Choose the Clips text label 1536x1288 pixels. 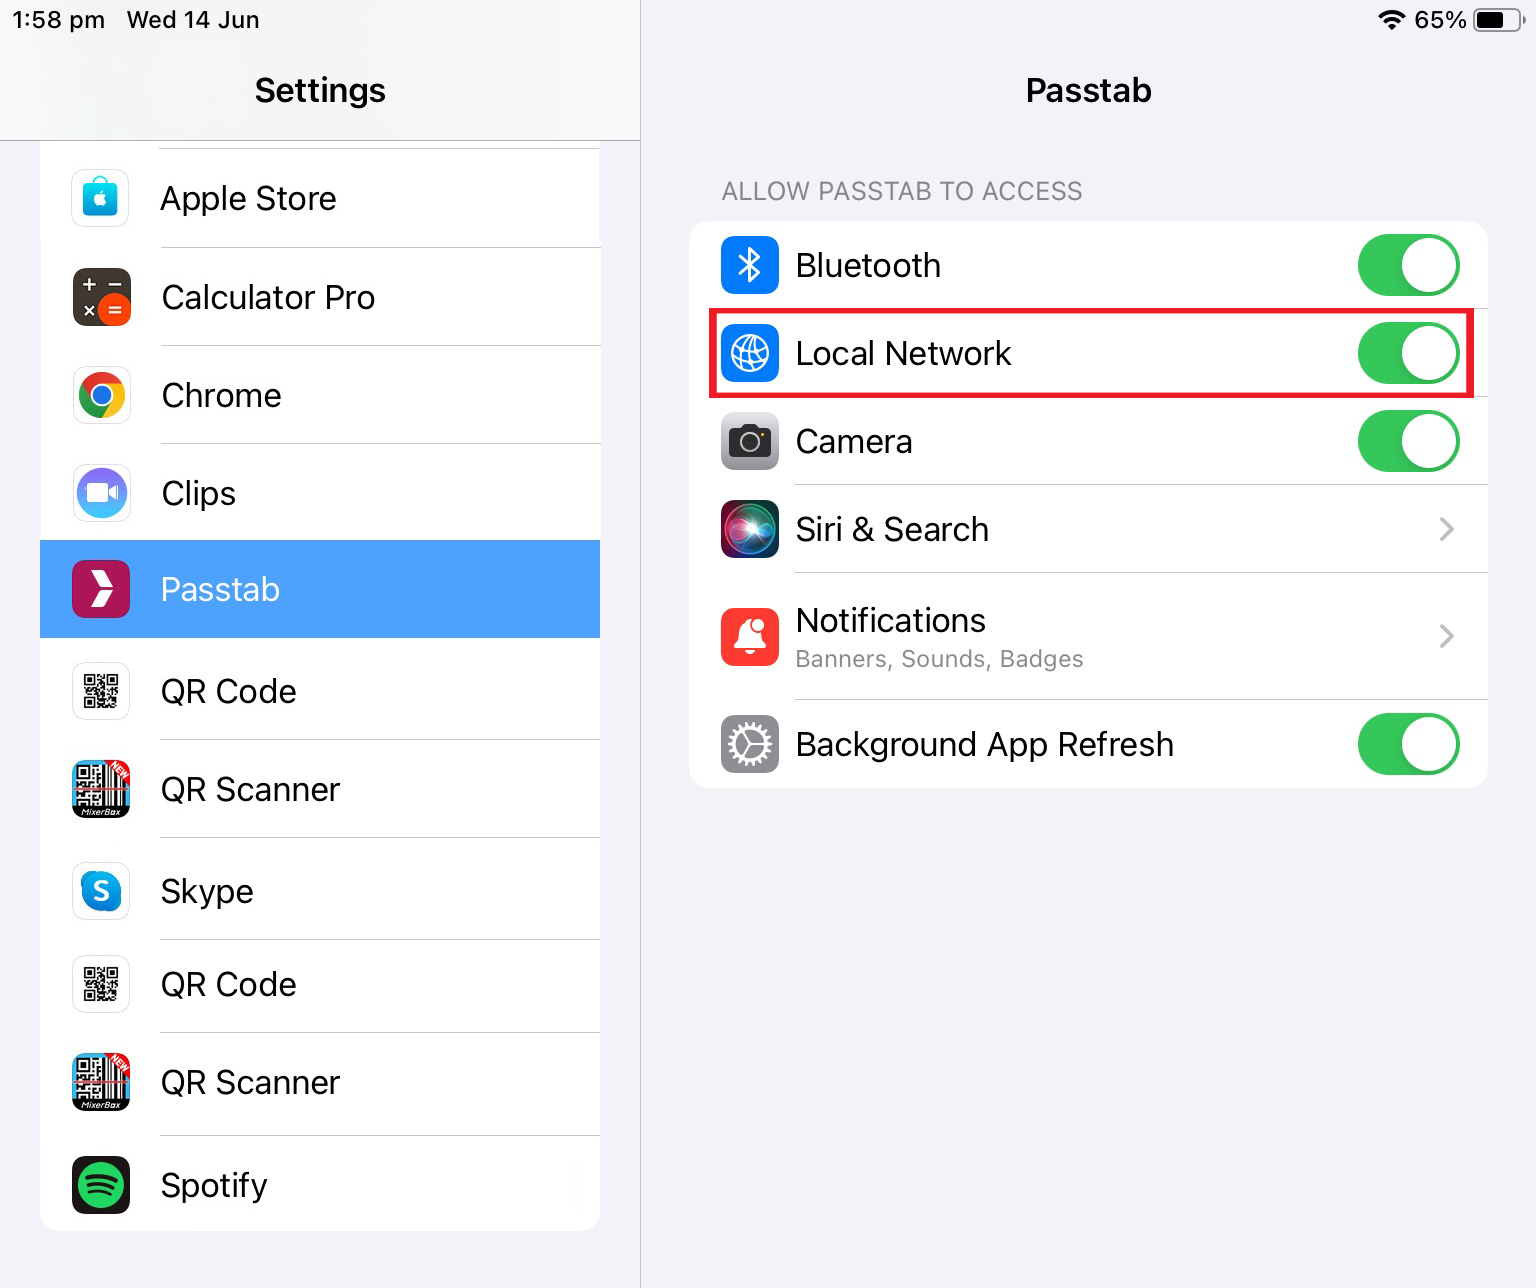coord(199,494)
